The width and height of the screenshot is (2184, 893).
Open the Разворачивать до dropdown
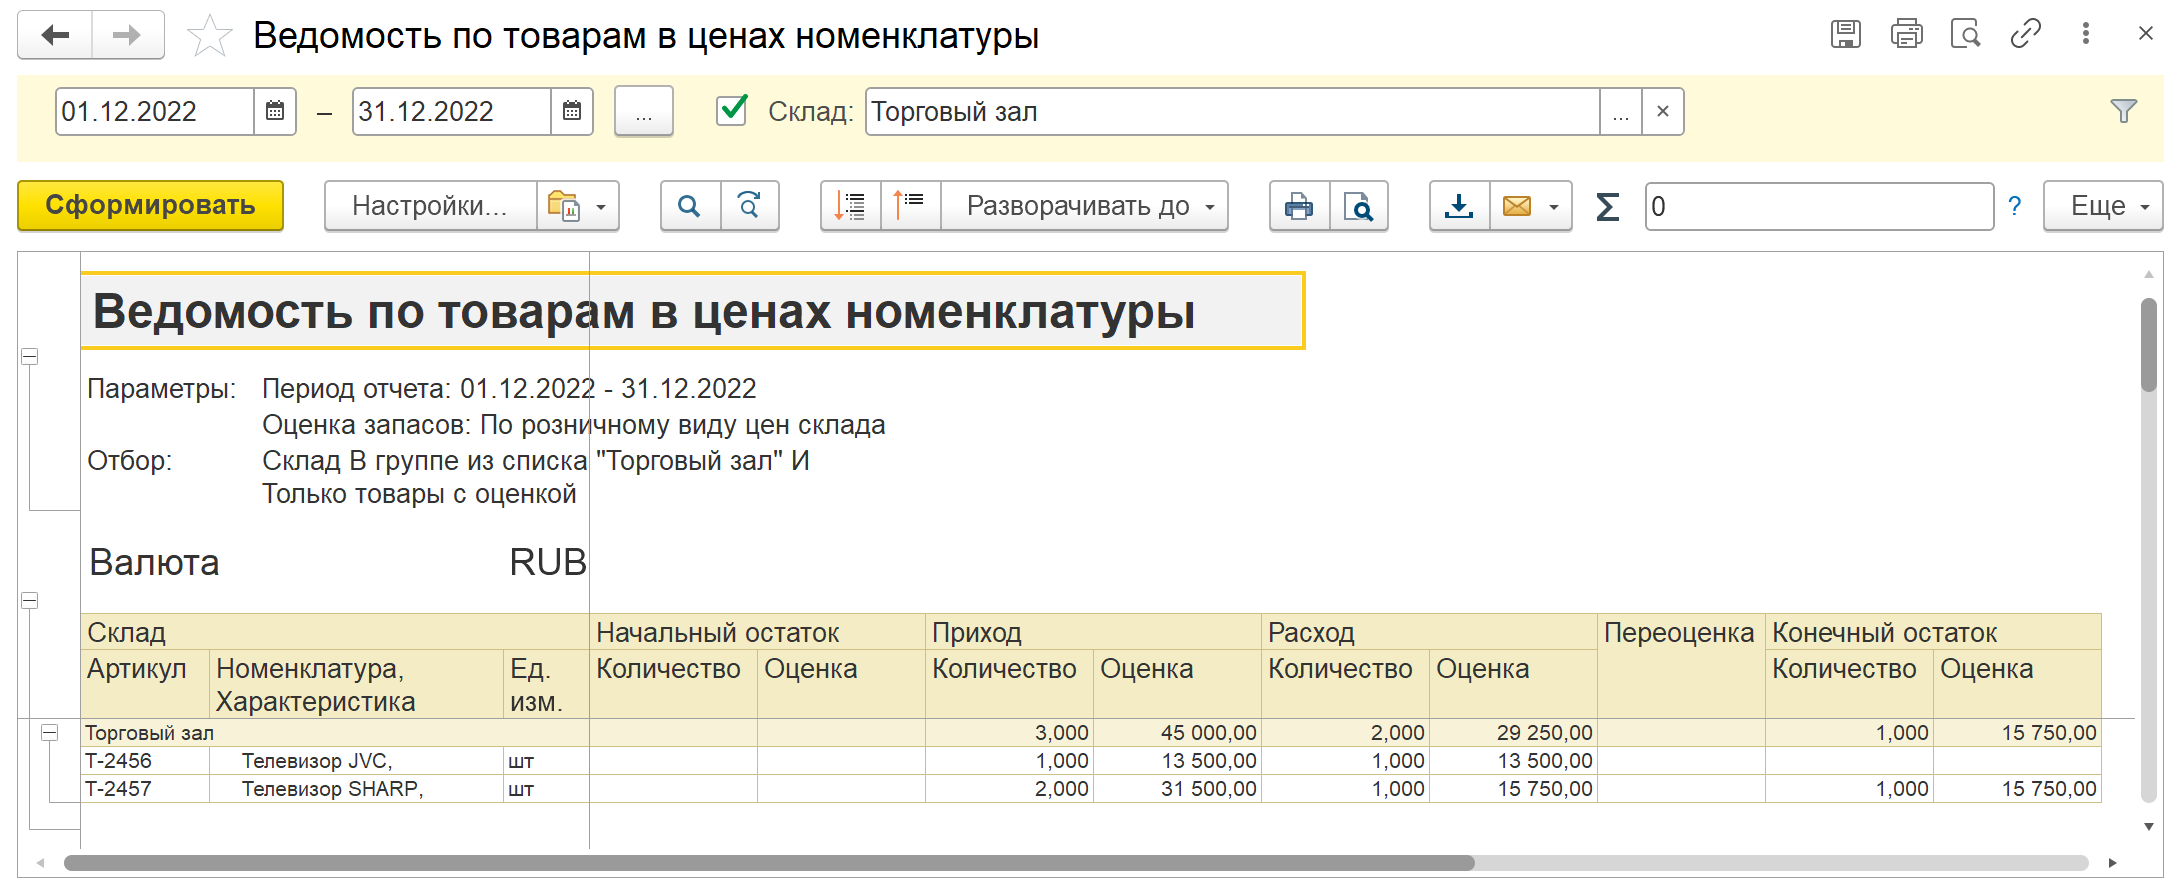pyautogui.click(x=1085, y=206)
